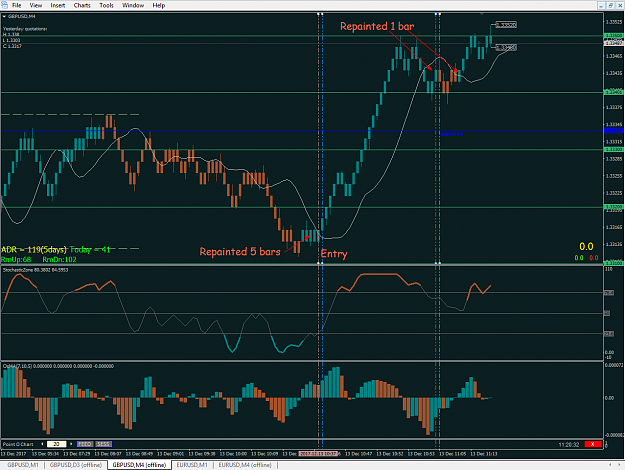The height and width of the screenshot is (470, 625).
Task: Switch to the EURUSD,M4 (offline) chart tab
Action: (245, 465)
